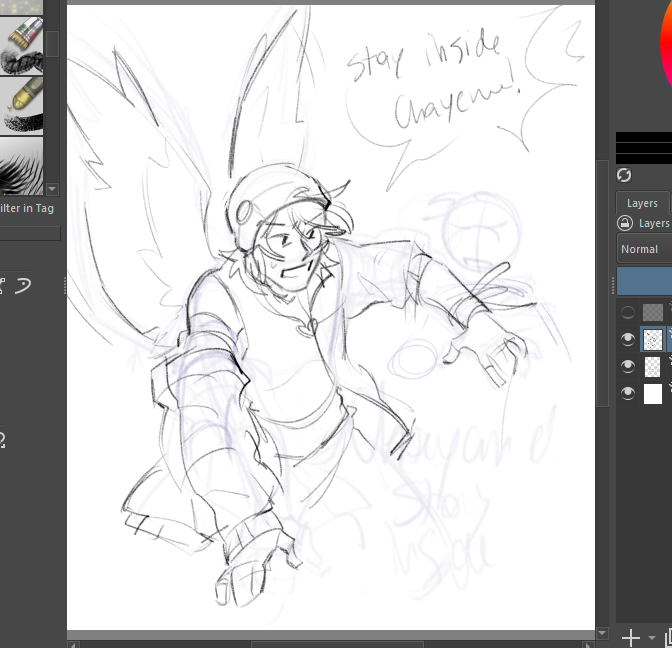Select the highlighted sketch layer thumbnail
This screenshot has width=672, height=648.
pyautogui.click(x=653, y=339)
